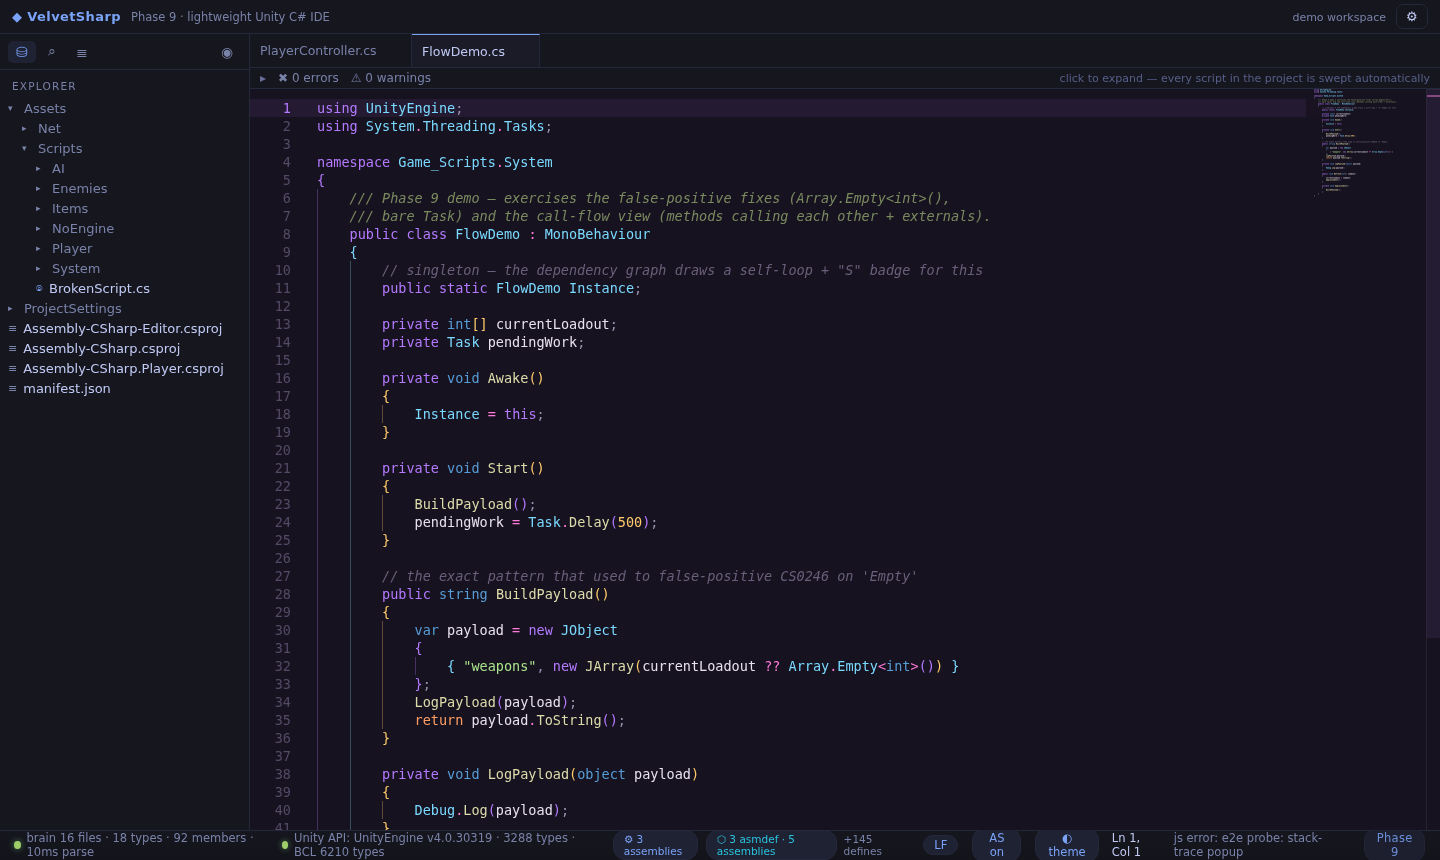Click the VelvetSharp diamond logo
The image size is (1440, 860).
click(x=17, y=17)
